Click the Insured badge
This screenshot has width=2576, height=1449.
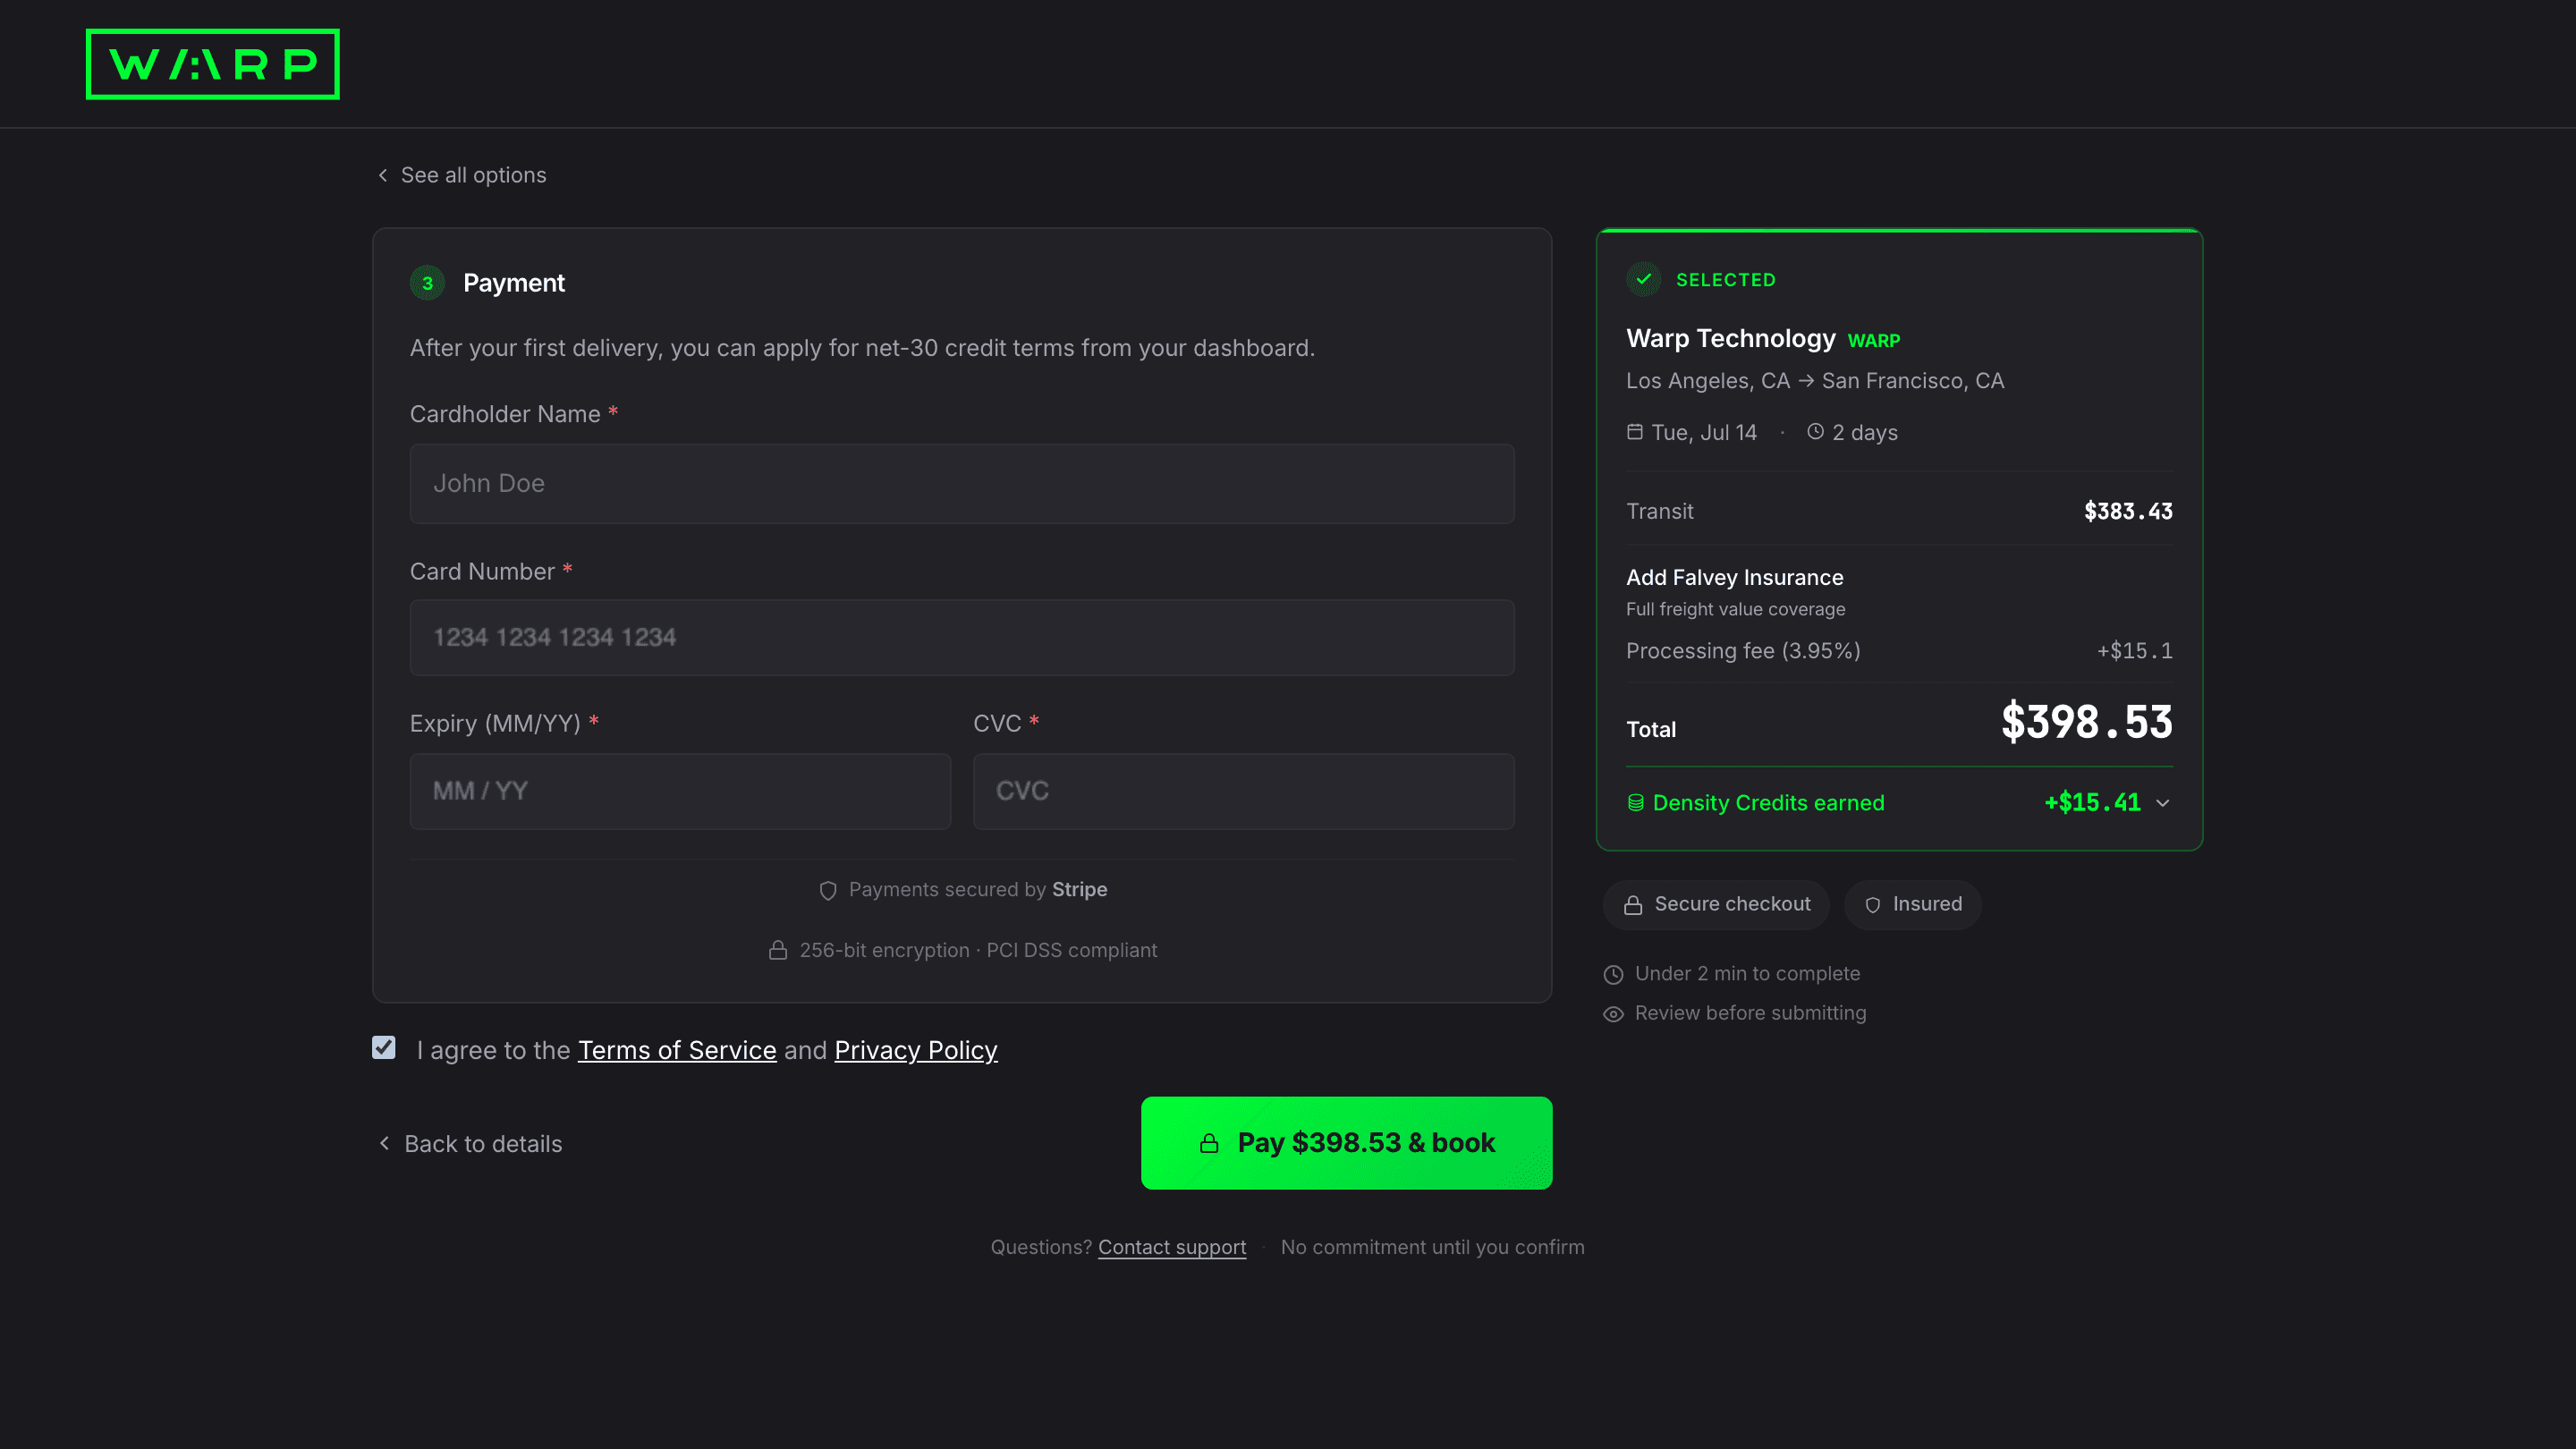point(1912,905)
